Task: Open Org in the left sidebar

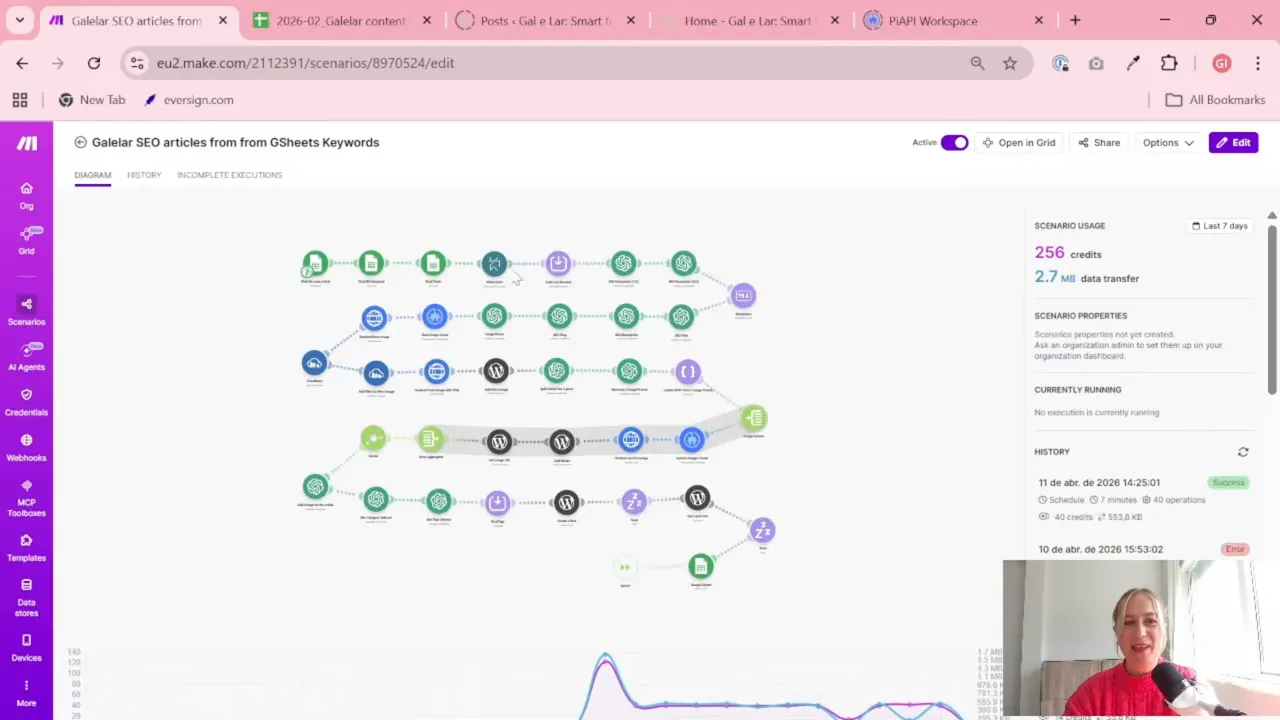Action: tap(27, 195)
